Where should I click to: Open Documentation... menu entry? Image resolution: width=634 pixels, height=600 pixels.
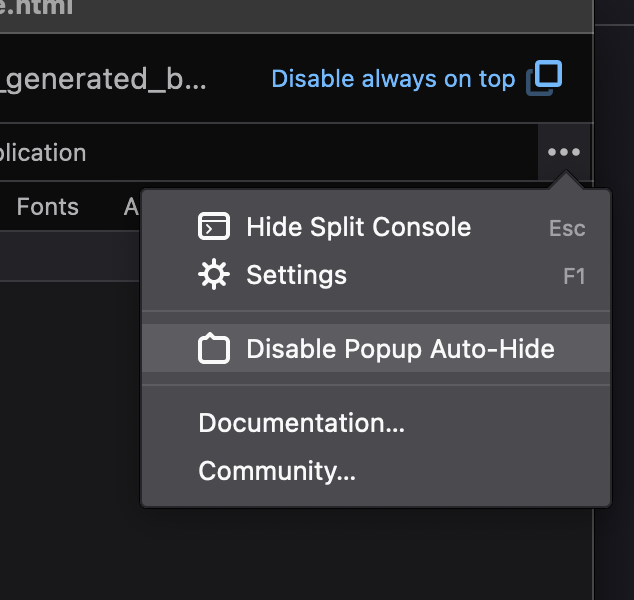(x=376, y=423)
